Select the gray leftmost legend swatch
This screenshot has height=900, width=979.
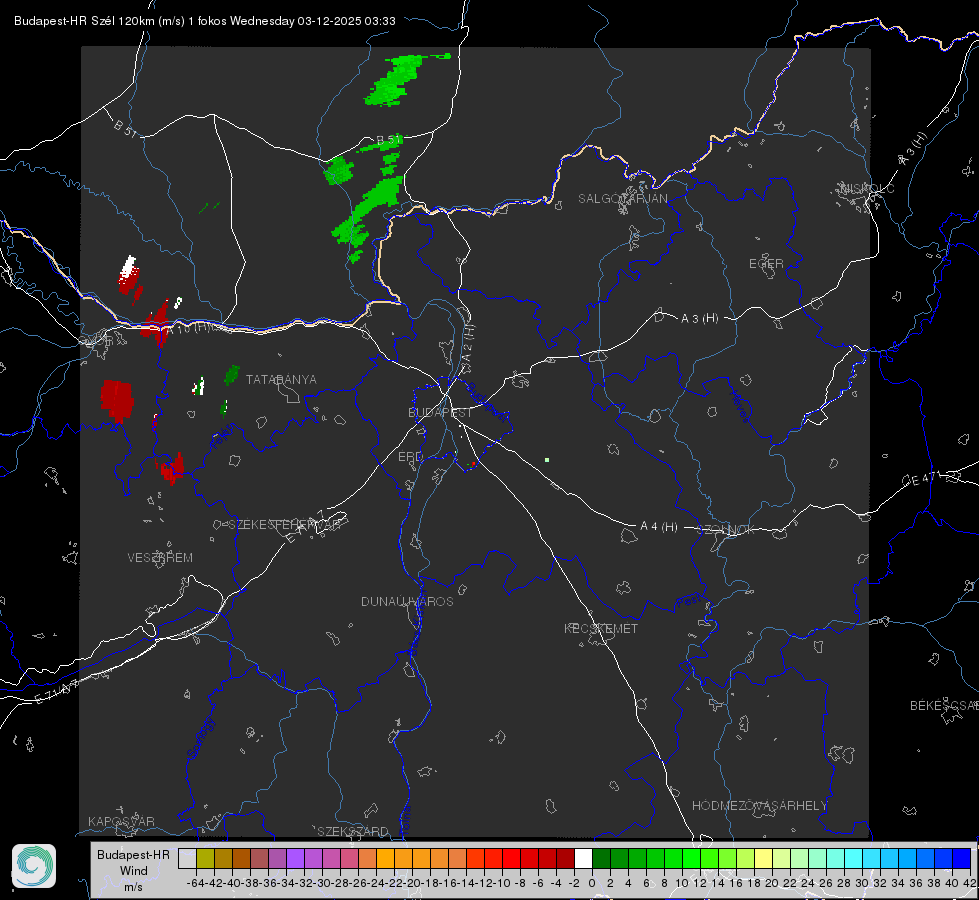(187, 859)
